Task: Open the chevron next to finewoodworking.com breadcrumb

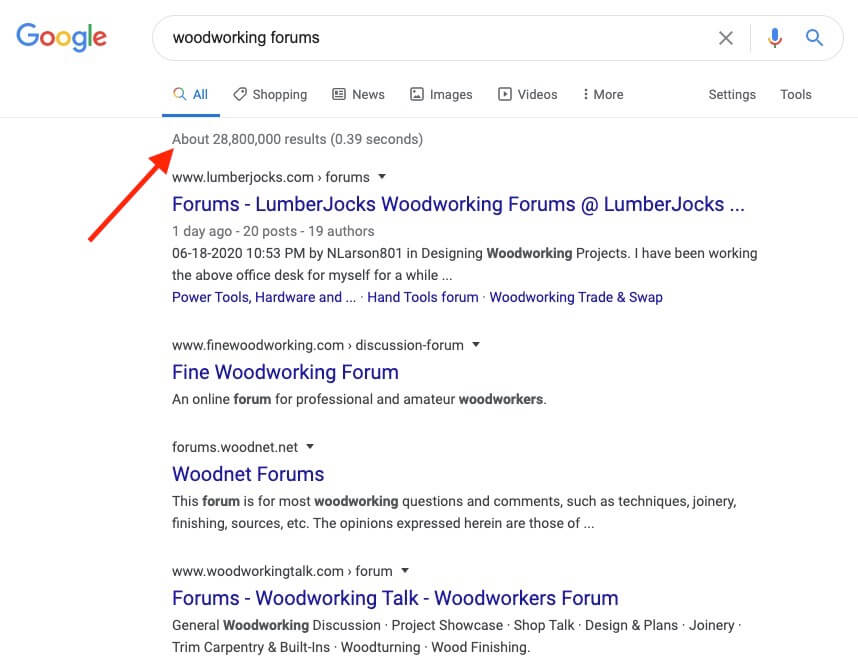Action: tap(474, 344)
